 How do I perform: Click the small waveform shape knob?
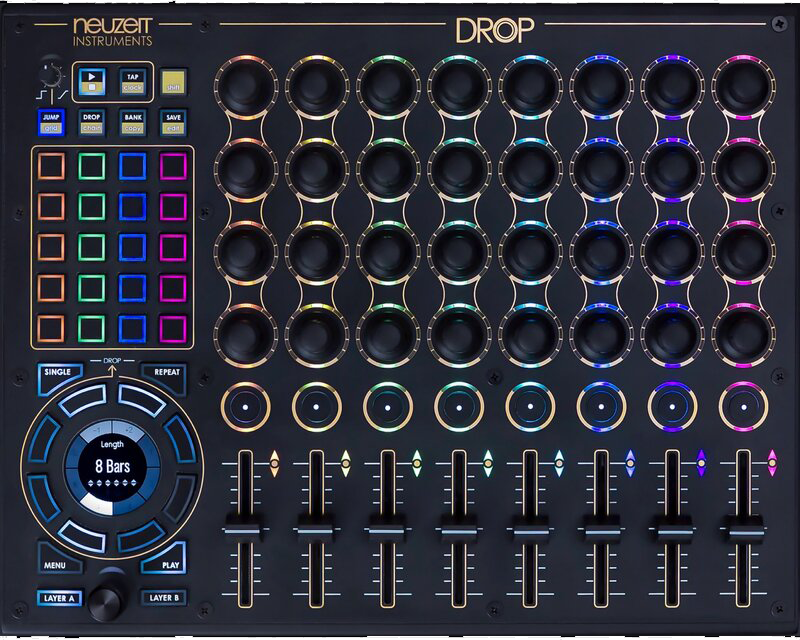(x=47, y=75)
